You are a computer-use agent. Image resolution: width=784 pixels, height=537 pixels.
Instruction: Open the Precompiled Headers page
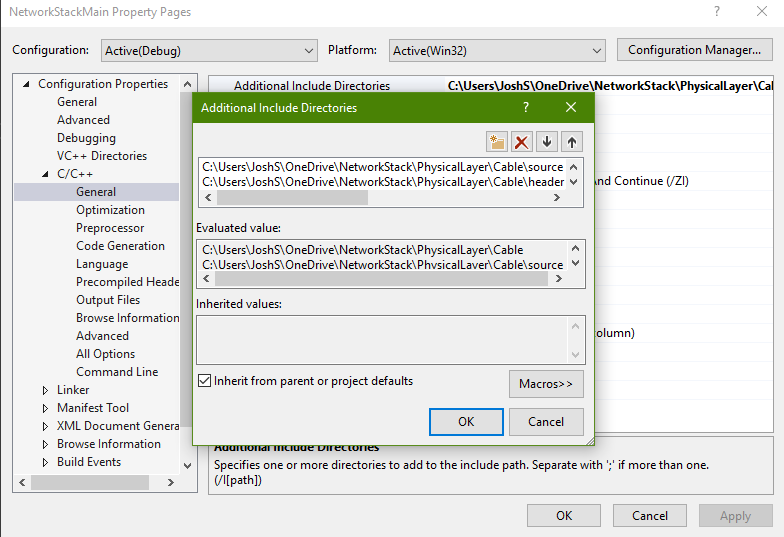point(128,282)
